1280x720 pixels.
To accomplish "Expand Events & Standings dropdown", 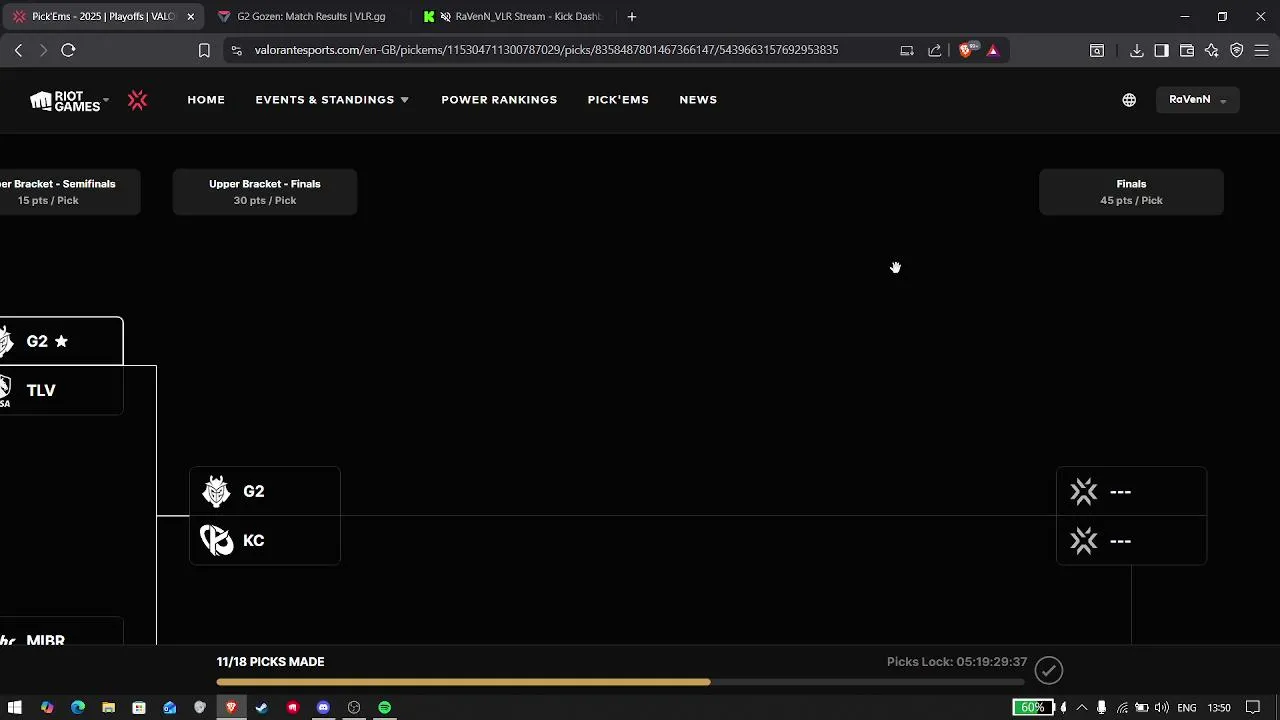I will tap(332, 100).
